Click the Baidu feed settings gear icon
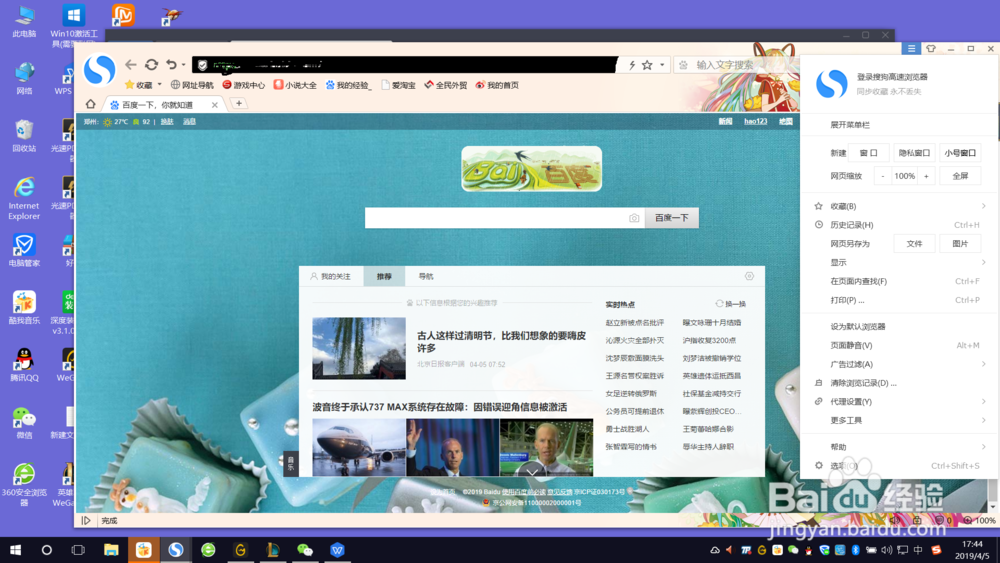Viewport: 1000px width, 563px height. point(749,276)
